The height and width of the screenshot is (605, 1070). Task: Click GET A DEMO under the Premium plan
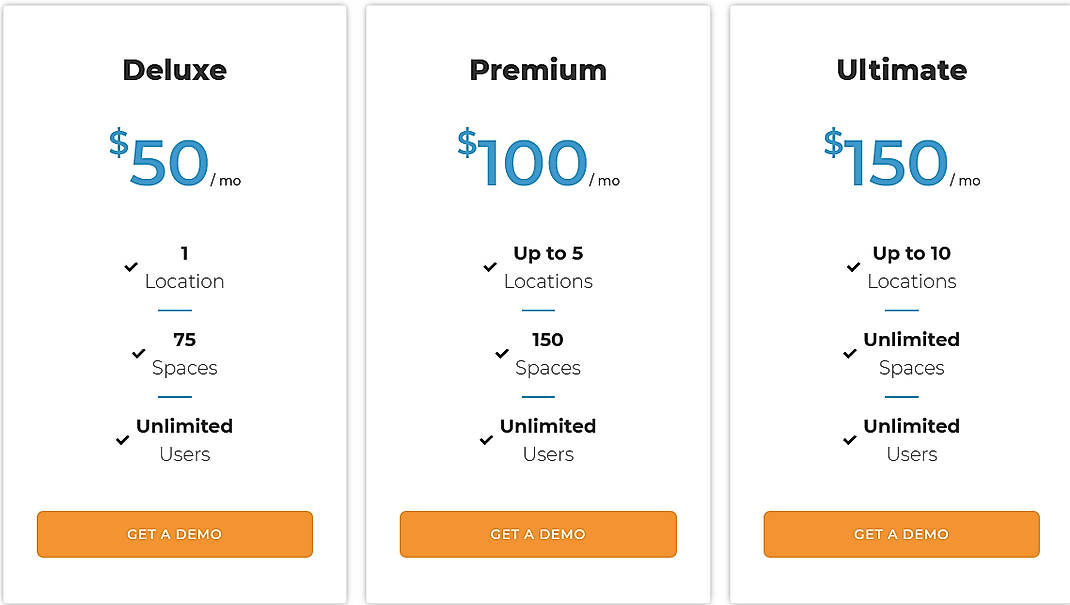point(538,534)
